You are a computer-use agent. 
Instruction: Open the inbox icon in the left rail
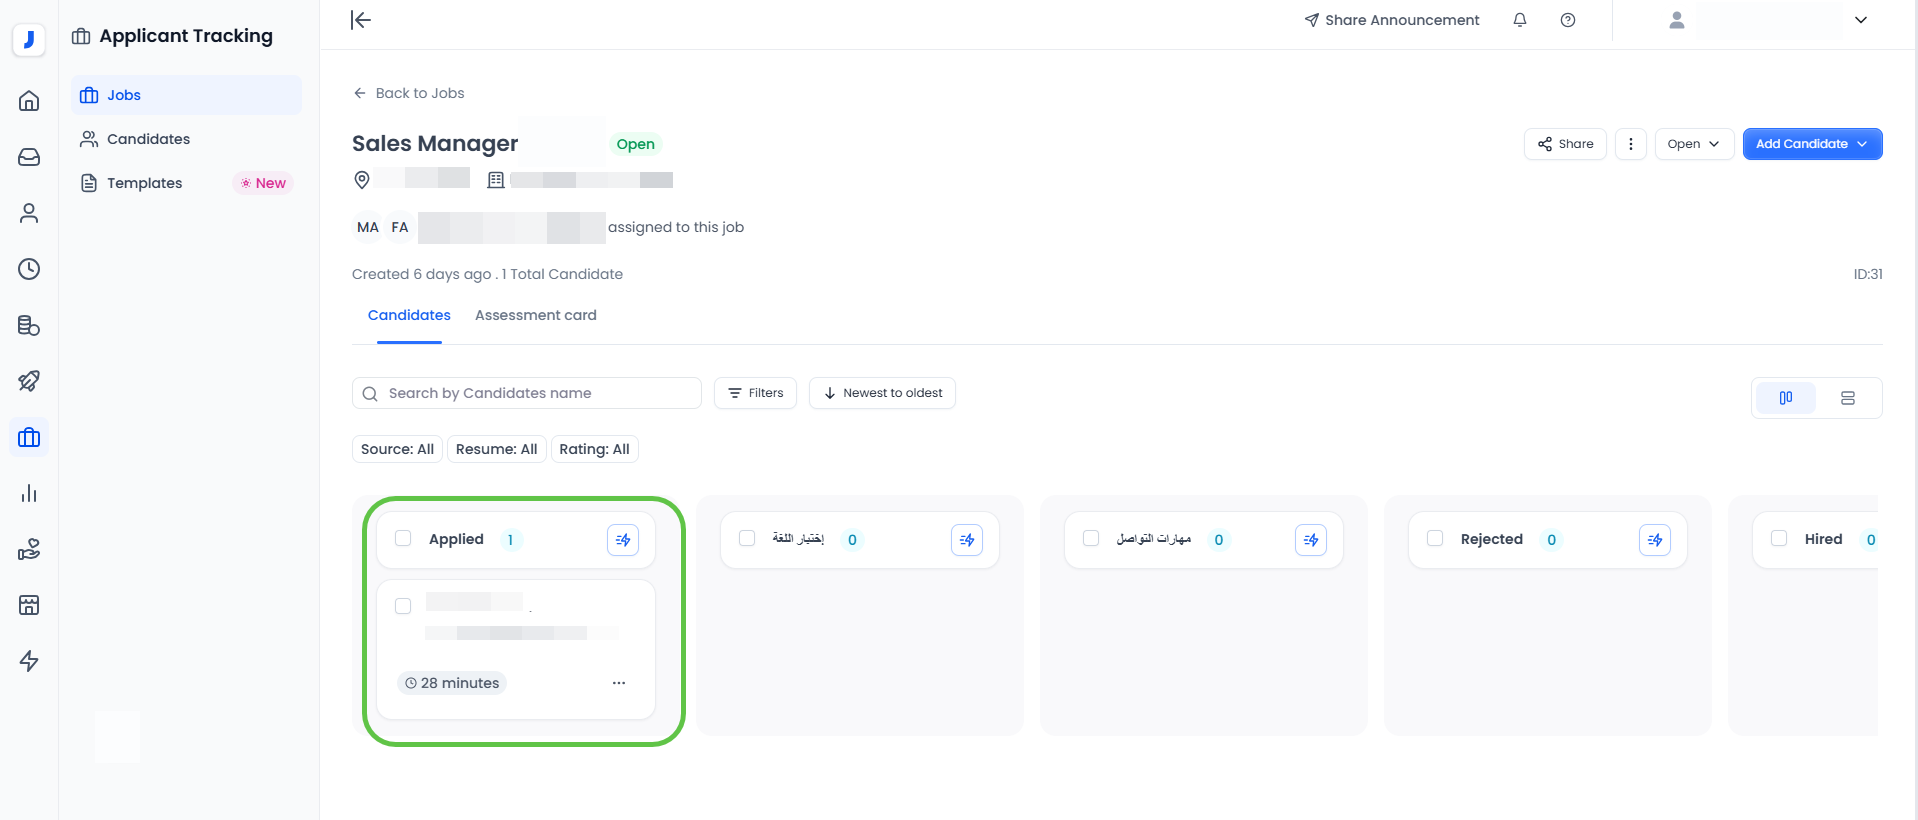(x=29, y=157)
